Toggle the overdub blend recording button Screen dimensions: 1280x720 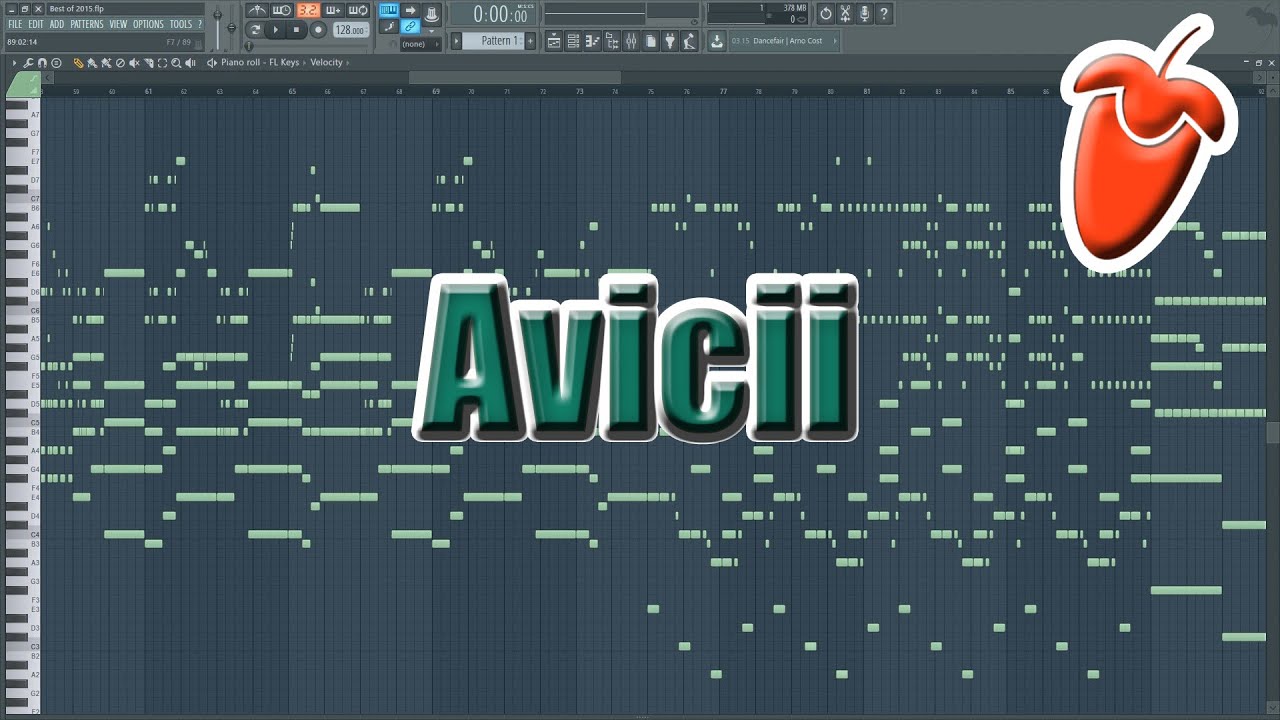[333, 10]
